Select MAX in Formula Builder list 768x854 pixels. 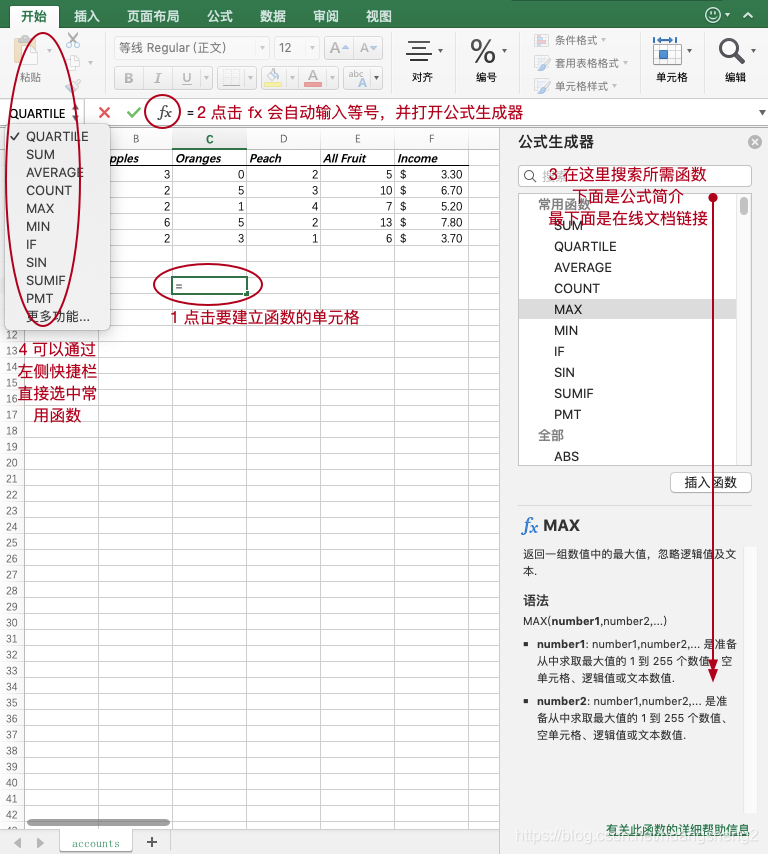point(627,309)
